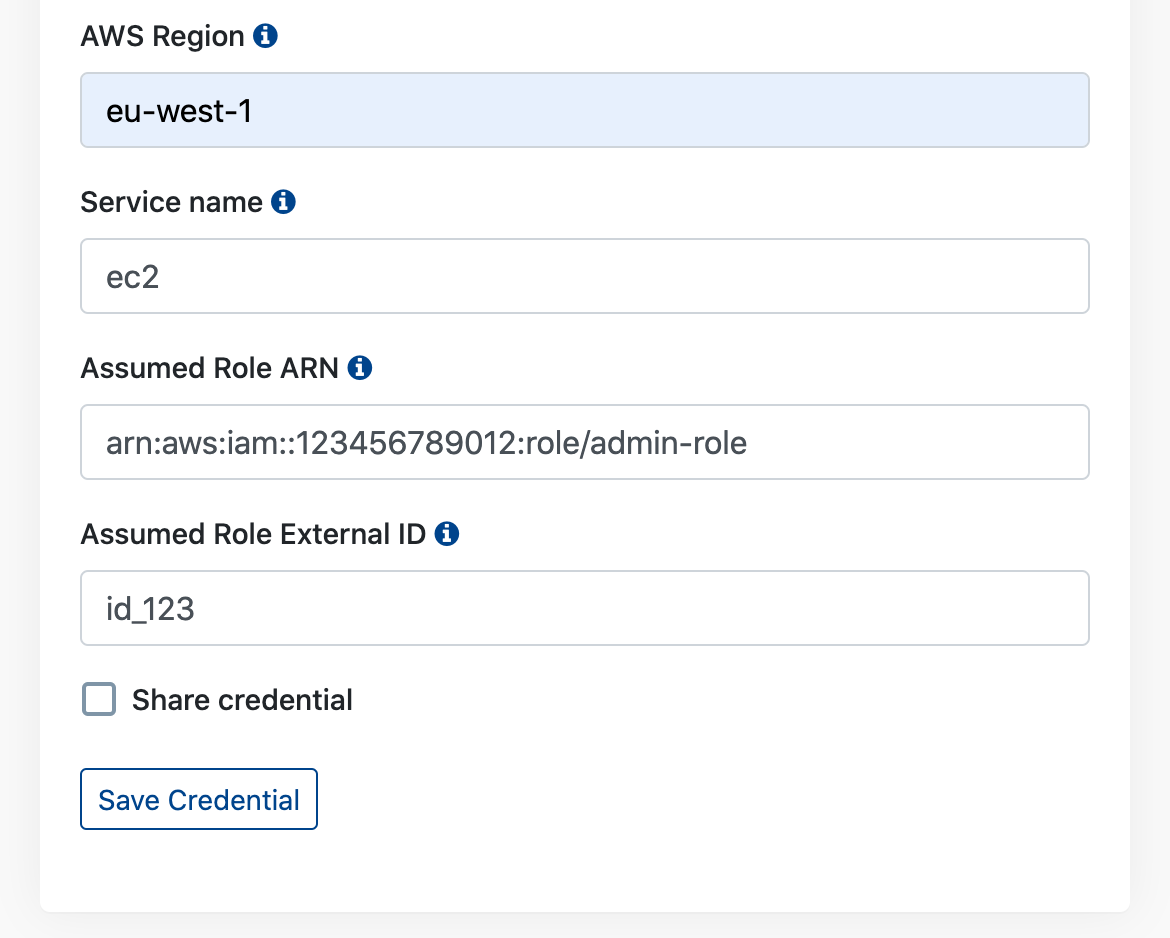
Task: Click the External ID field with id_123
Action: coord(585,608)
